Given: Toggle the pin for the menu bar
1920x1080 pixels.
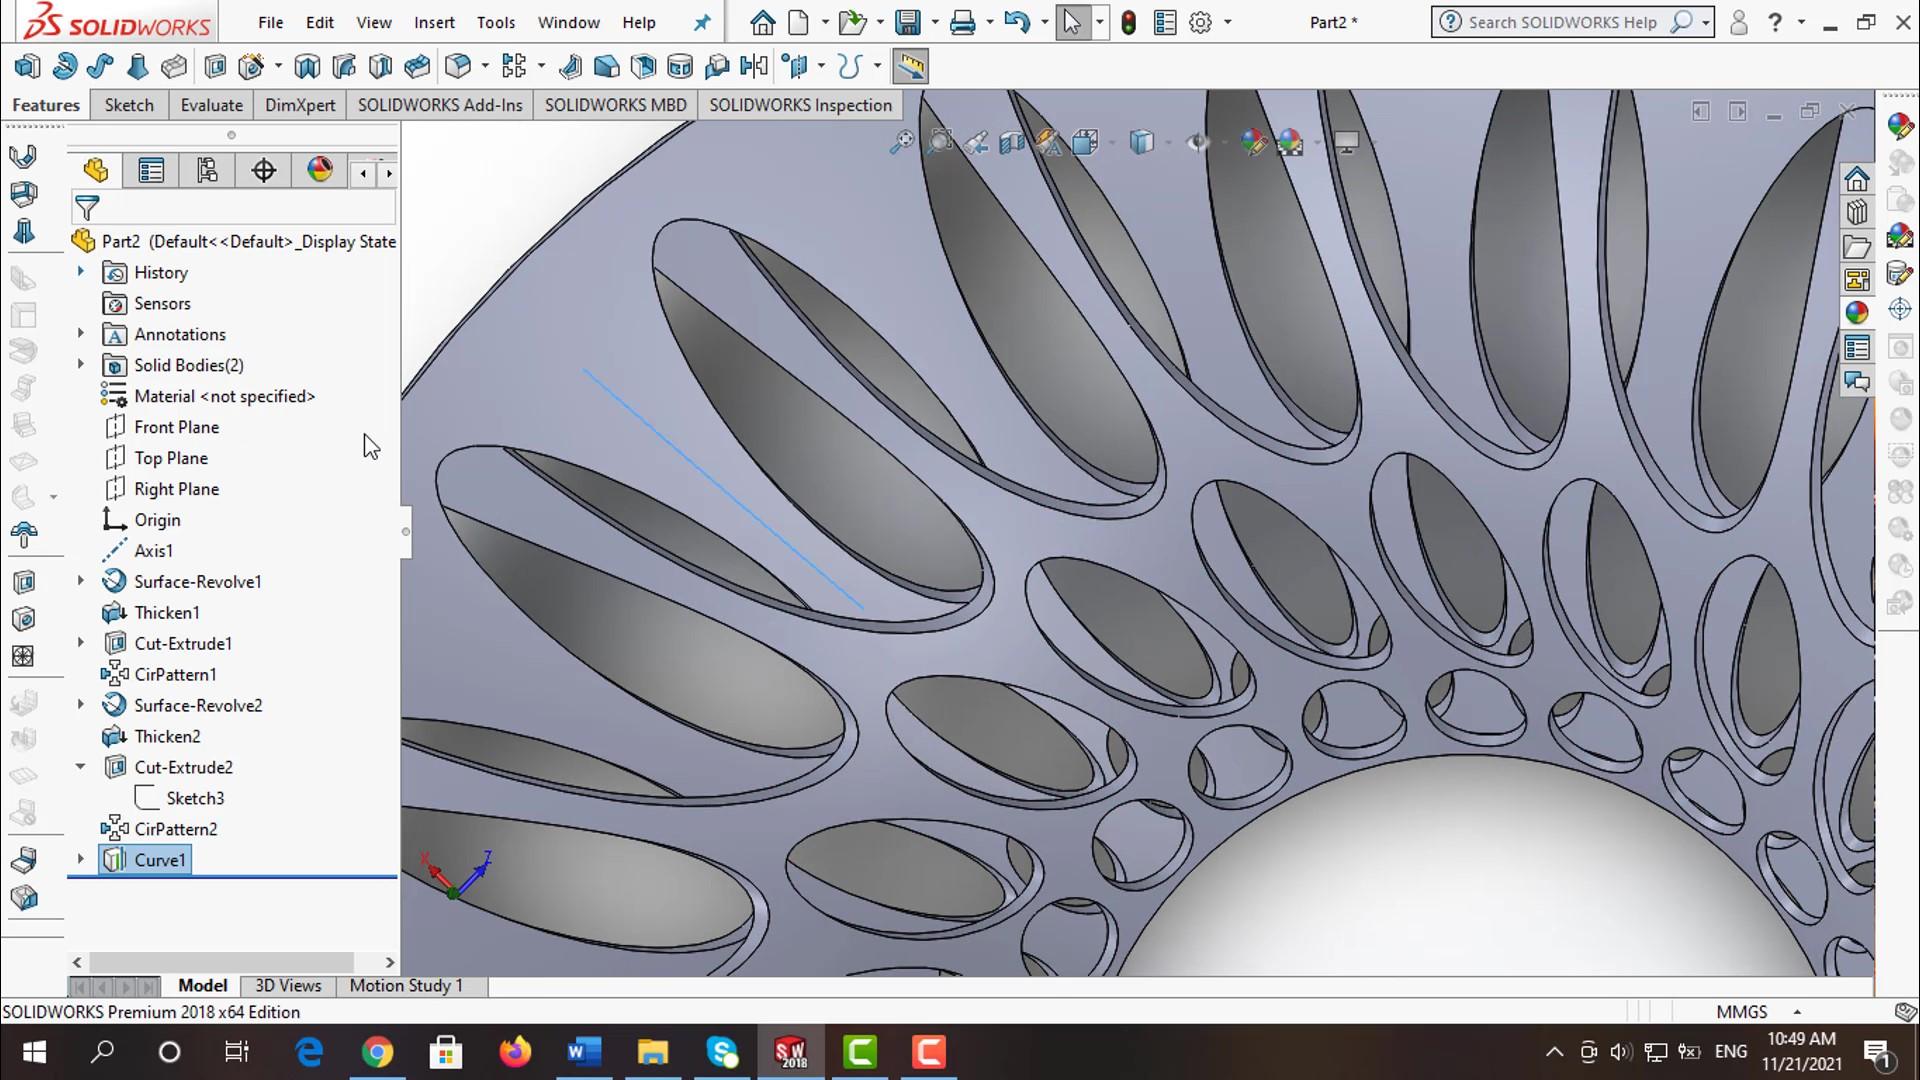Looking at the screenshot, I should tap(702, 22).
